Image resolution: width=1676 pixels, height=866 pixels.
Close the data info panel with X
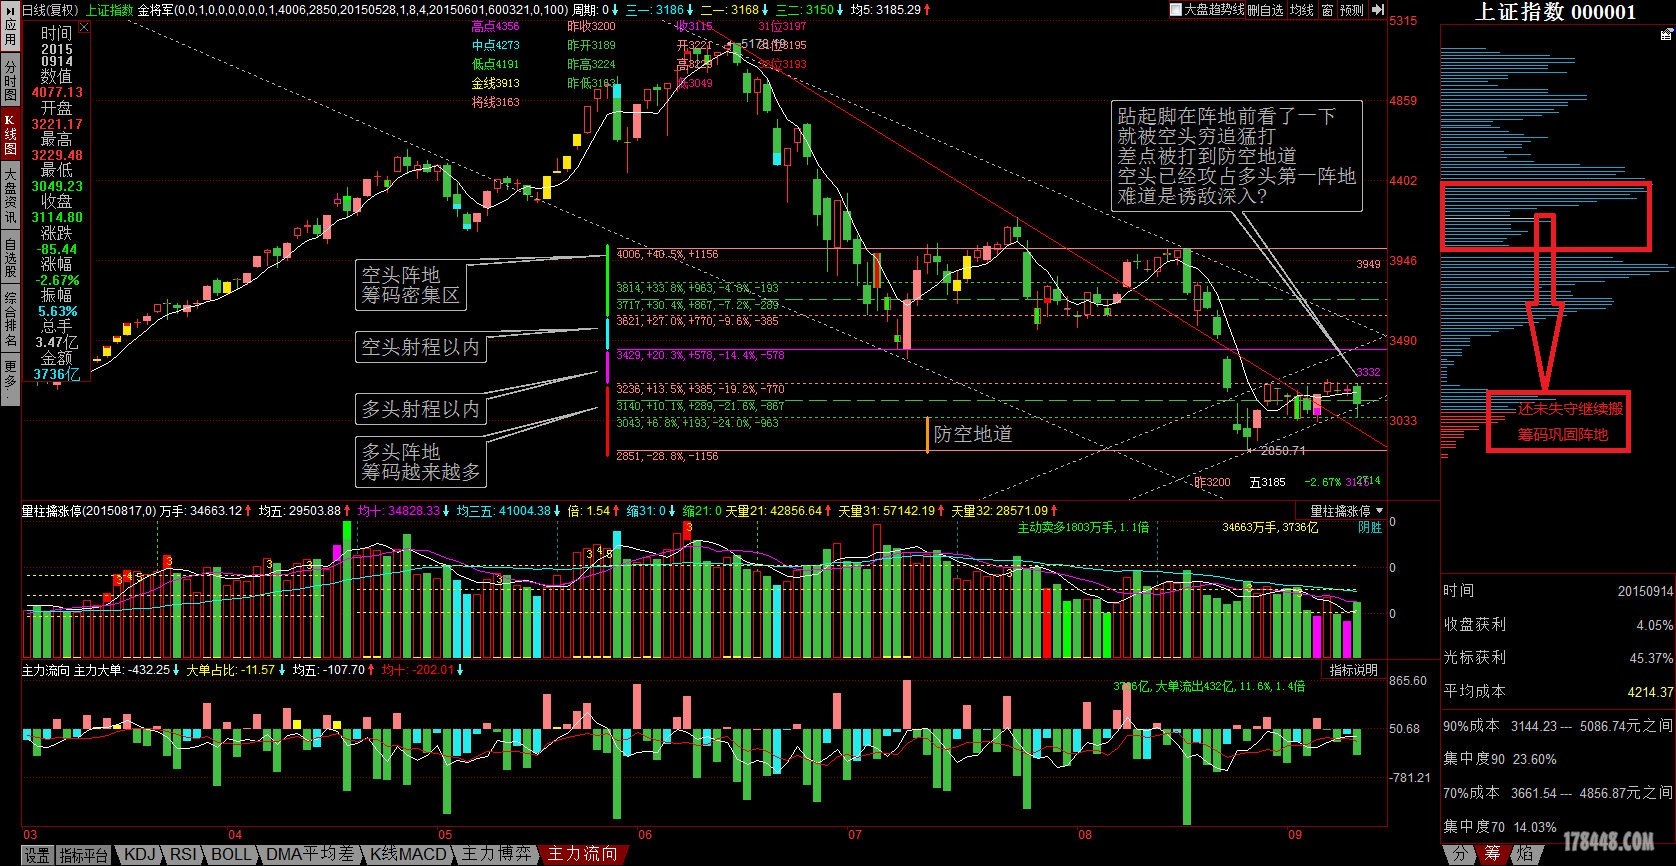(84, 28)
